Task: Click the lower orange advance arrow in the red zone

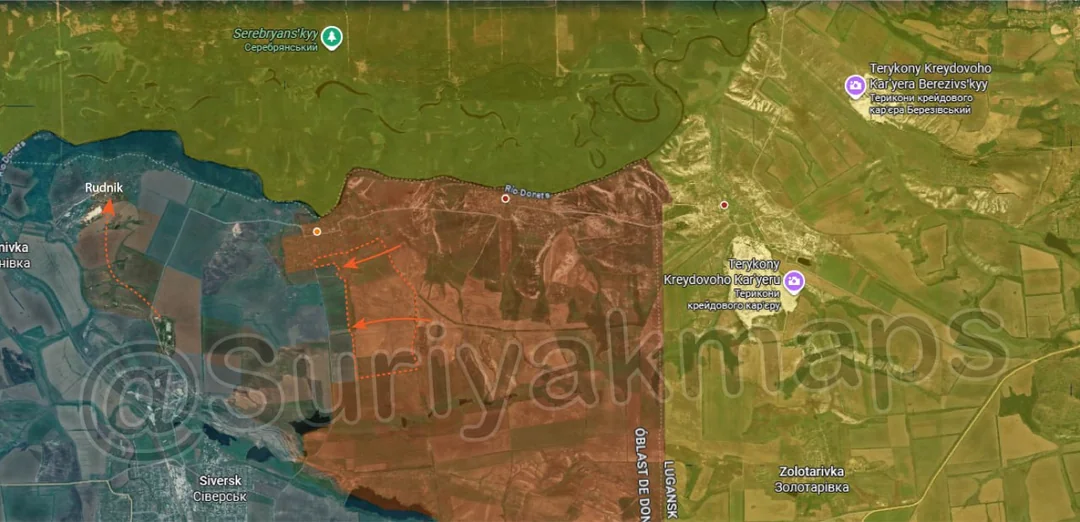Action: coord(392,322)
